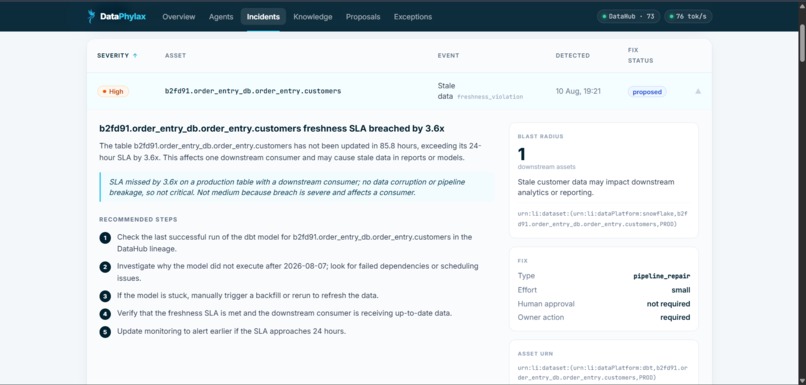Screen dimensions: 806x385
Task: Click the italic severity rationale callout
Action: [x=297, y=188]
